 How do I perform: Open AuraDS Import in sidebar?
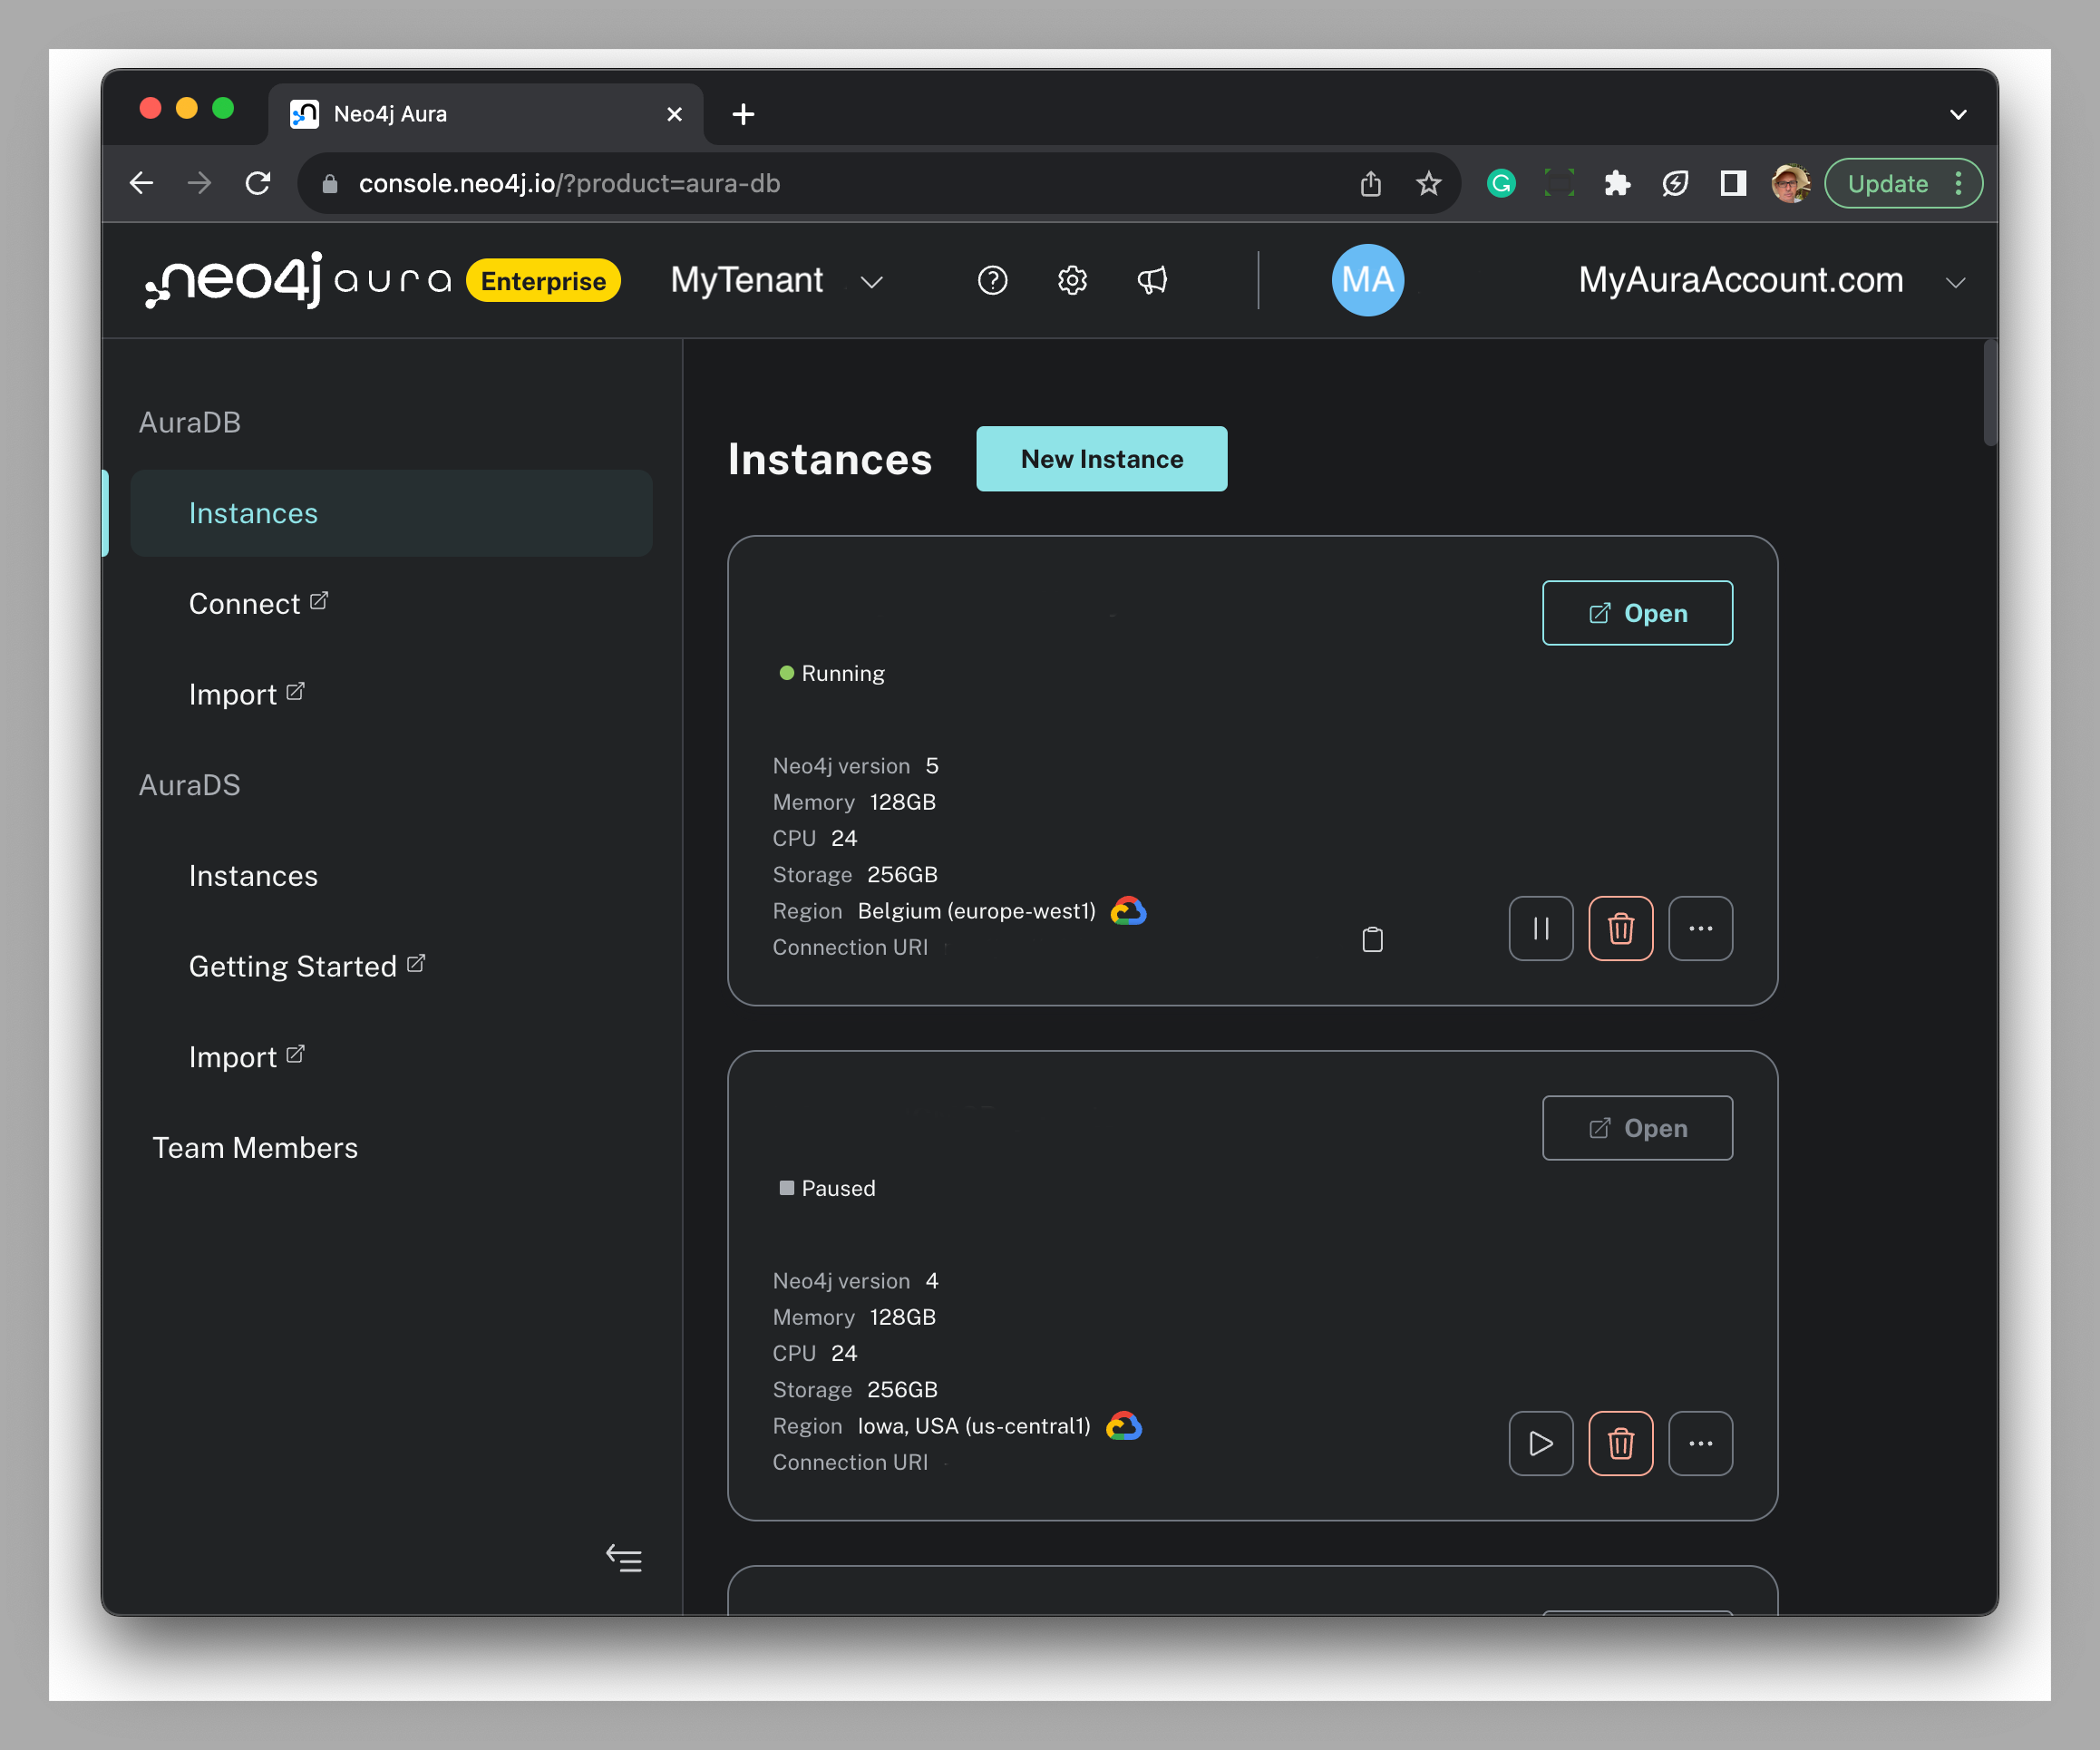coord(246,1057)
